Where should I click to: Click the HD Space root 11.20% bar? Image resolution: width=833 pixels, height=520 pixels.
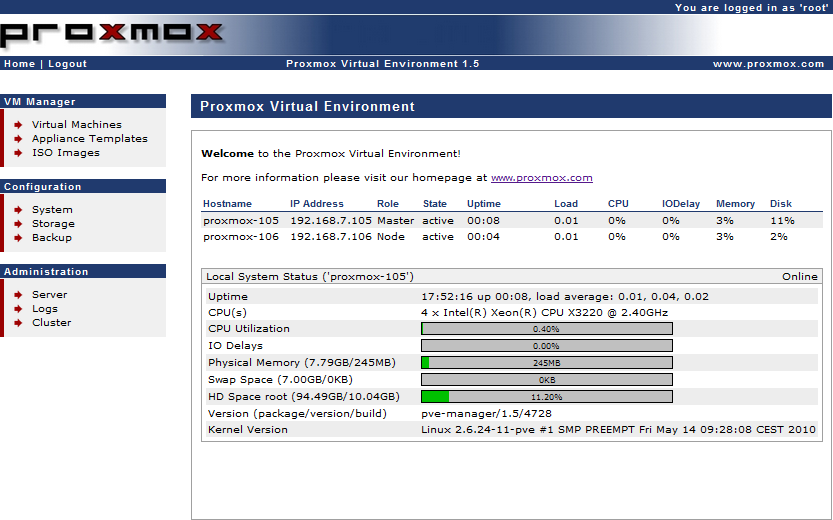pos(547,397)
